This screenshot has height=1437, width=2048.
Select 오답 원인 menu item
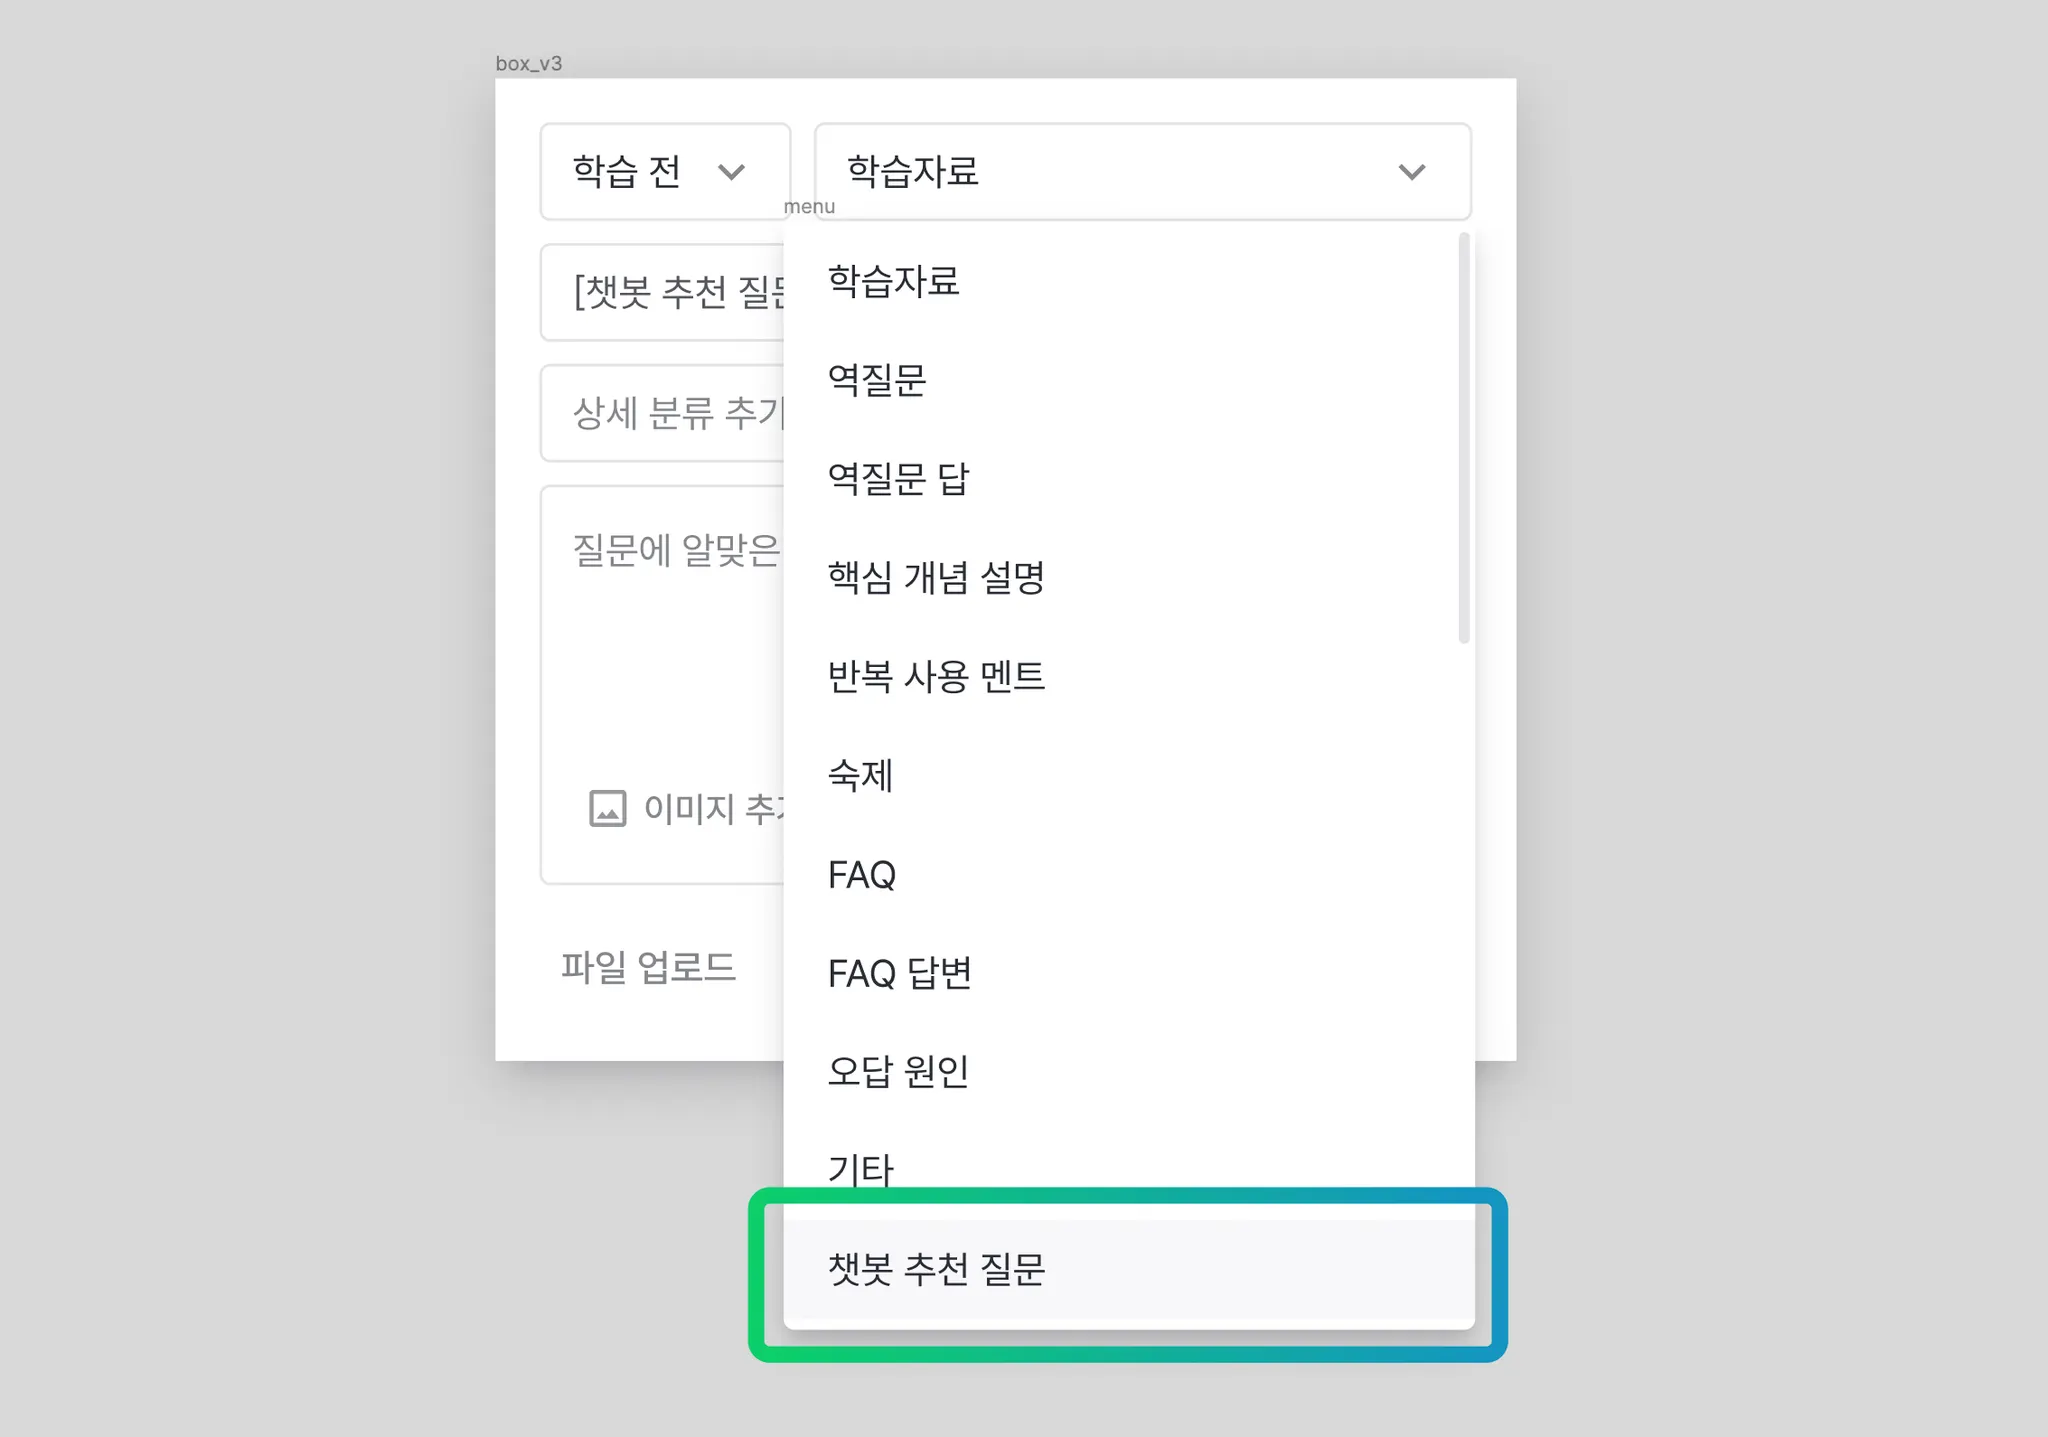point(898,1072)
